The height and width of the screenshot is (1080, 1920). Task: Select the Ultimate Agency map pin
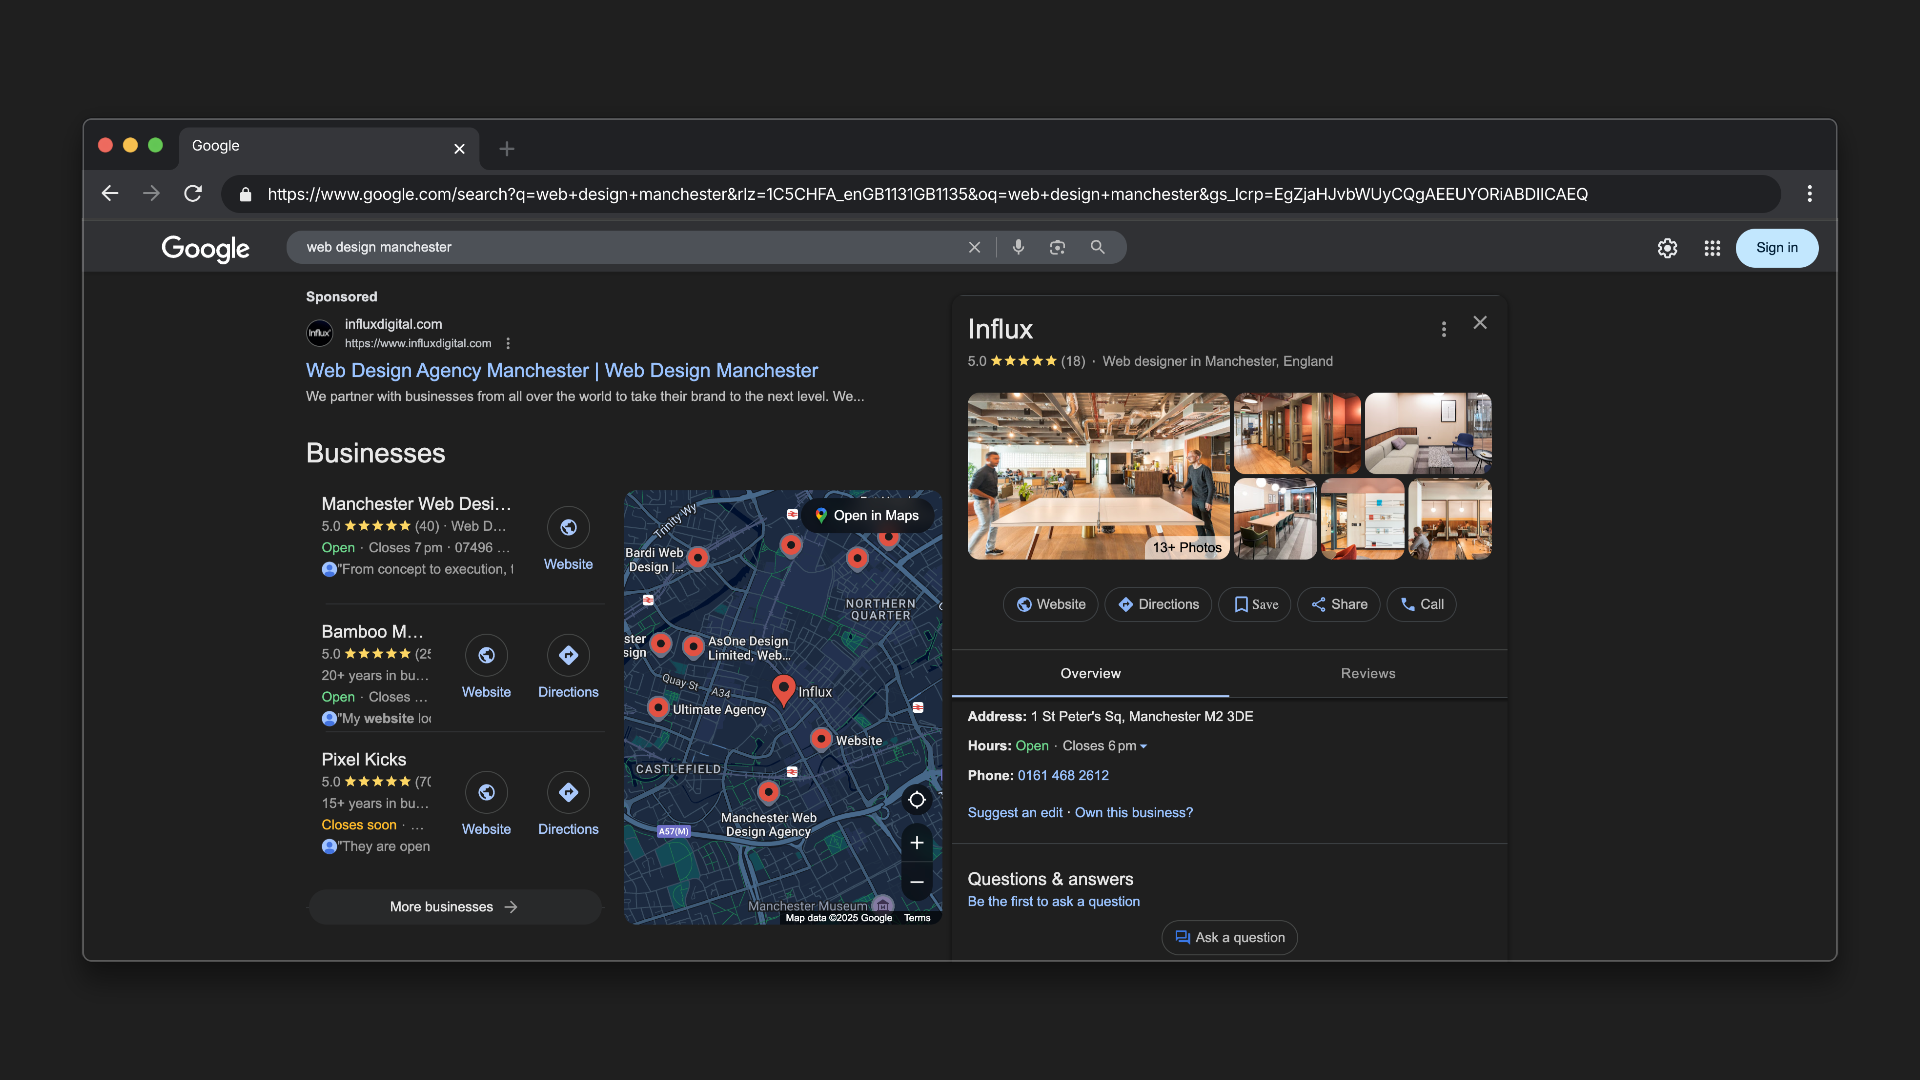click(x=658, y=708)
